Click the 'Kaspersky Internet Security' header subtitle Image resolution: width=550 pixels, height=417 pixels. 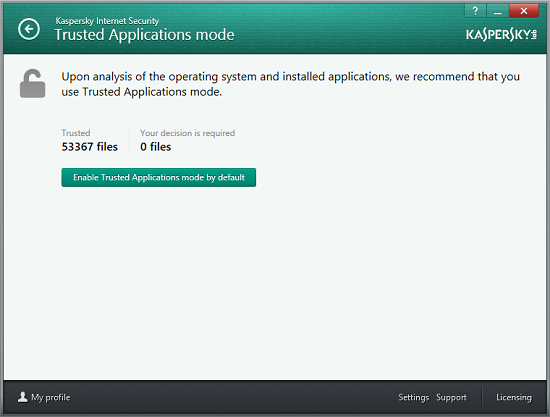click(x=107, y=21)
